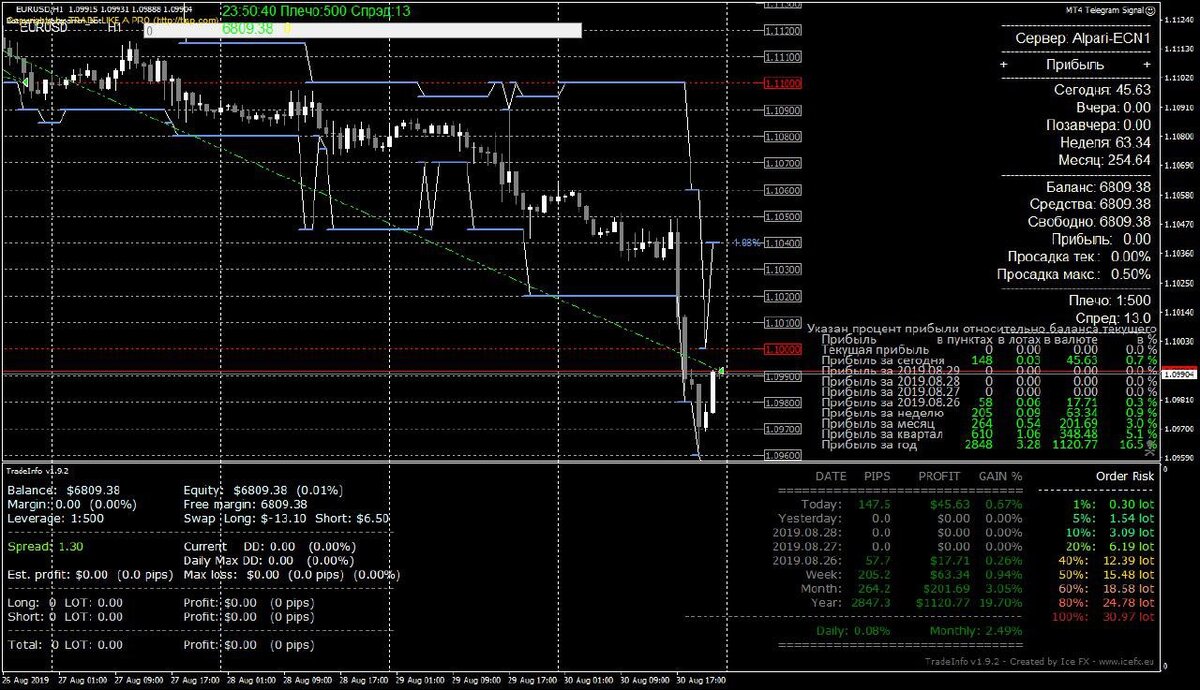
Task: Click the green 23:50:40 clock text
Action: click(248, 10)
